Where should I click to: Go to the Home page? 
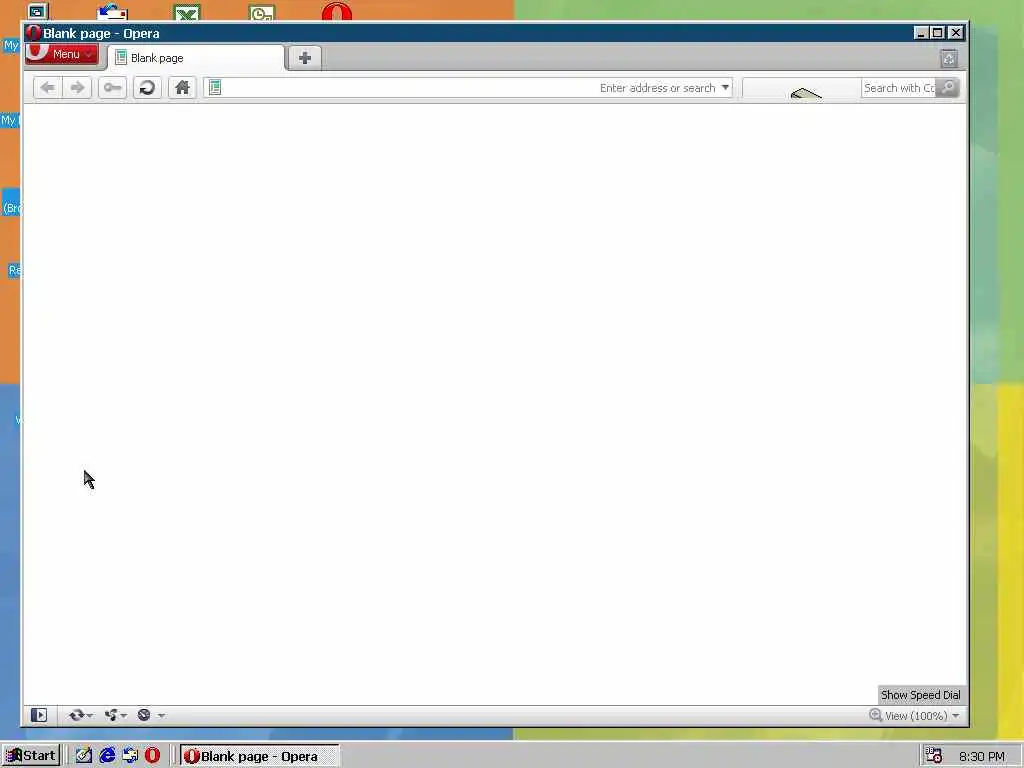coord(182,88)
